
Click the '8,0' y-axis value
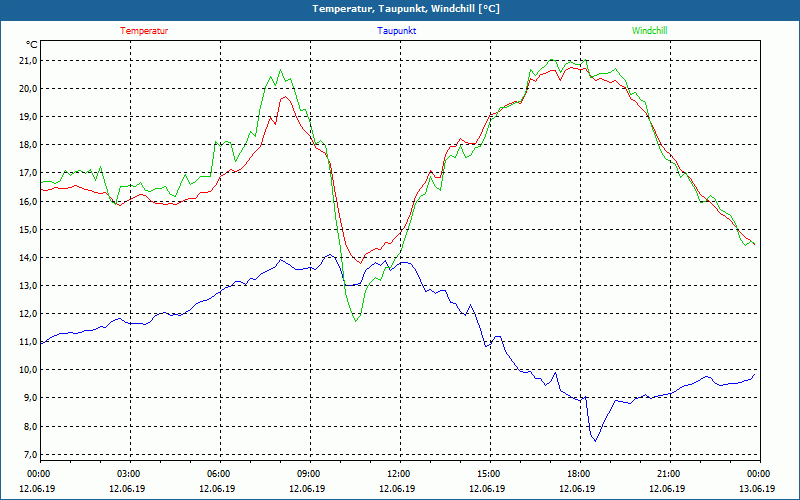[x=31, y=427]
